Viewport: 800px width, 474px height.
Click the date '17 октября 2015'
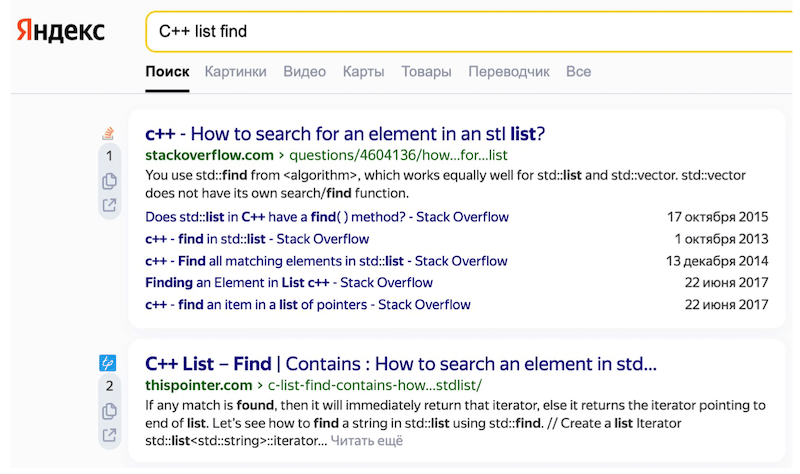click(717, 217)
